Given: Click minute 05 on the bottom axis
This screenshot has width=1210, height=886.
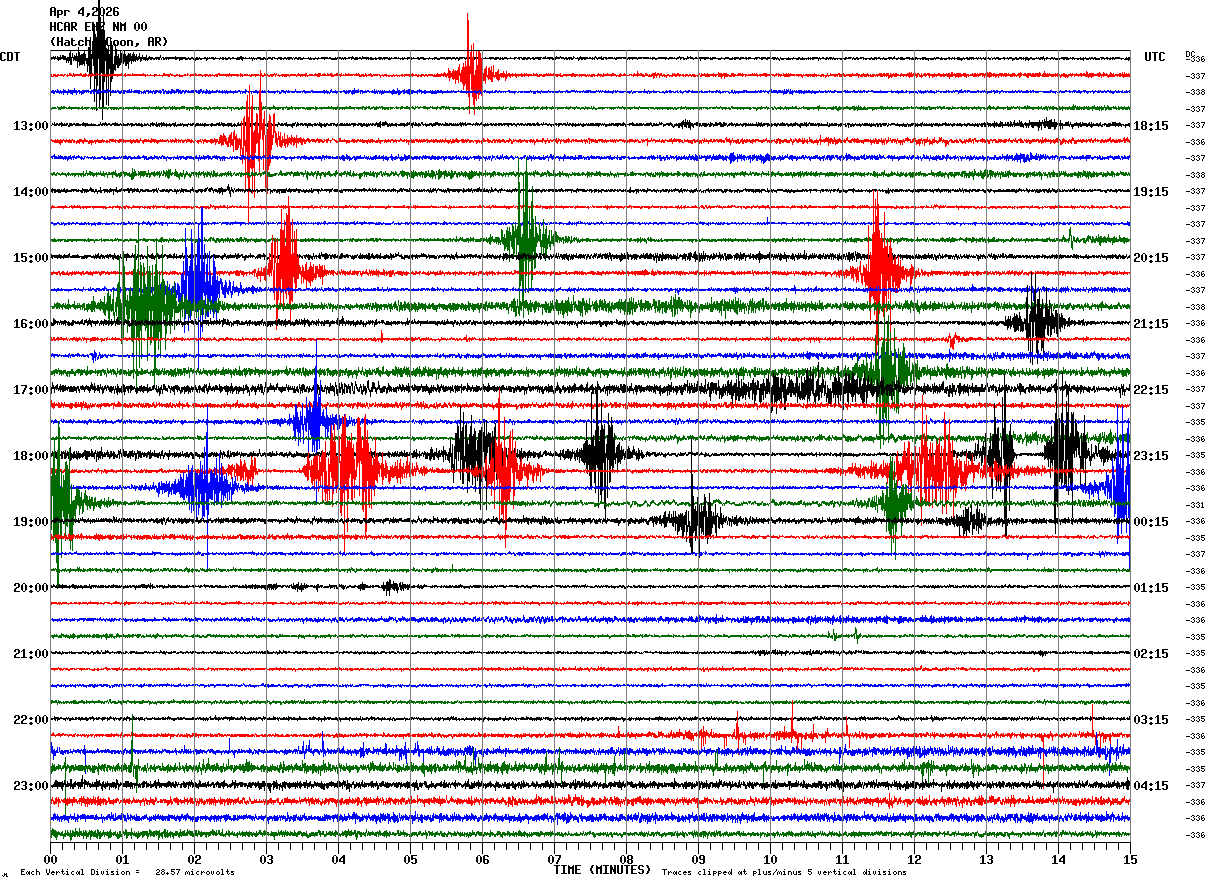Looking at the screenshot, I should 410,859.
